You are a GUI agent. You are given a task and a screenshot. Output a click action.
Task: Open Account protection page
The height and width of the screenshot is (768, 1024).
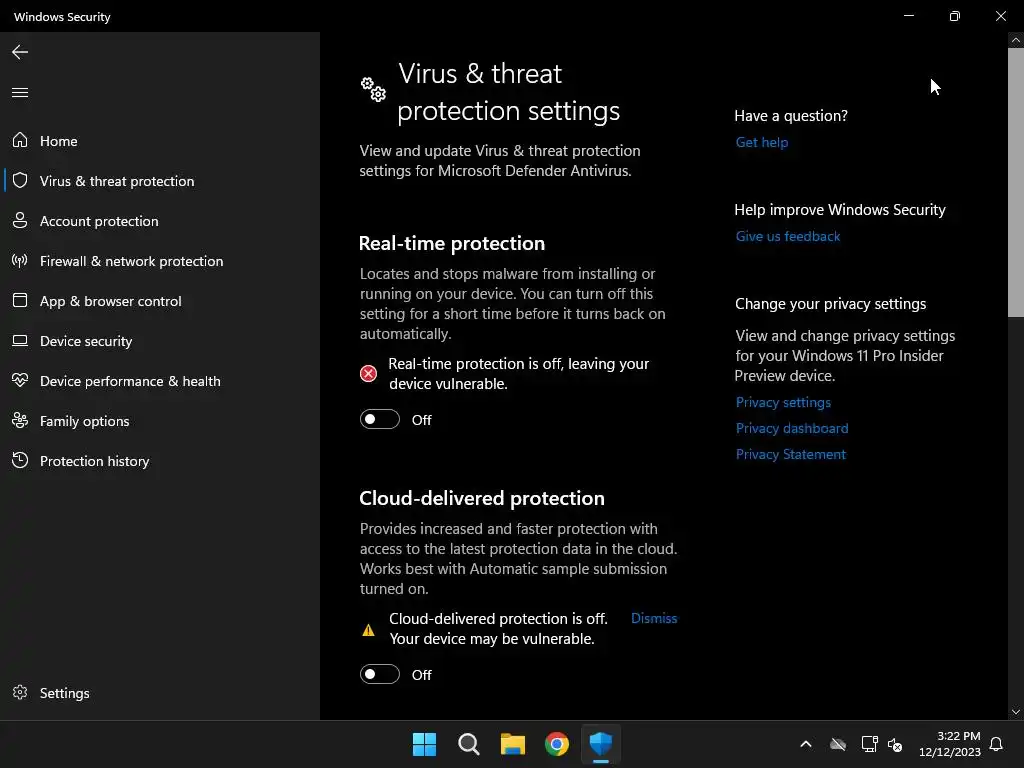[160, 221]
